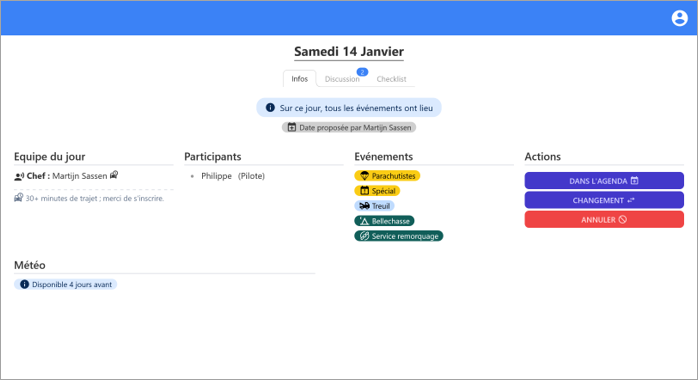The height and width of the screenshot is (380, 698).
Task: Click info icon in events notice banner
Action: (x=270, y=108)
